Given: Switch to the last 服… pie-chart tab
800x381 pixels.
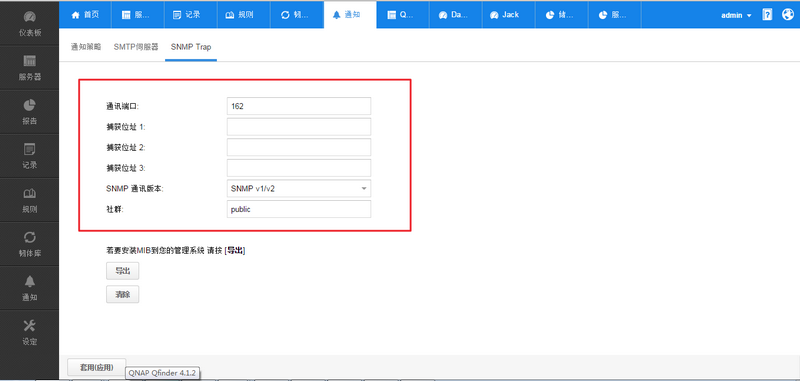Looking at the screenshot, I should (615, 15).
